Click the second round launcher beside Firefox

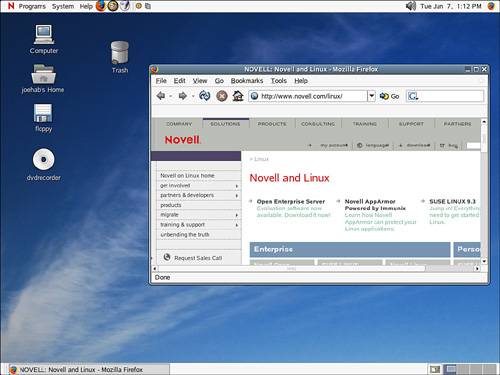(x=113, y=6)
